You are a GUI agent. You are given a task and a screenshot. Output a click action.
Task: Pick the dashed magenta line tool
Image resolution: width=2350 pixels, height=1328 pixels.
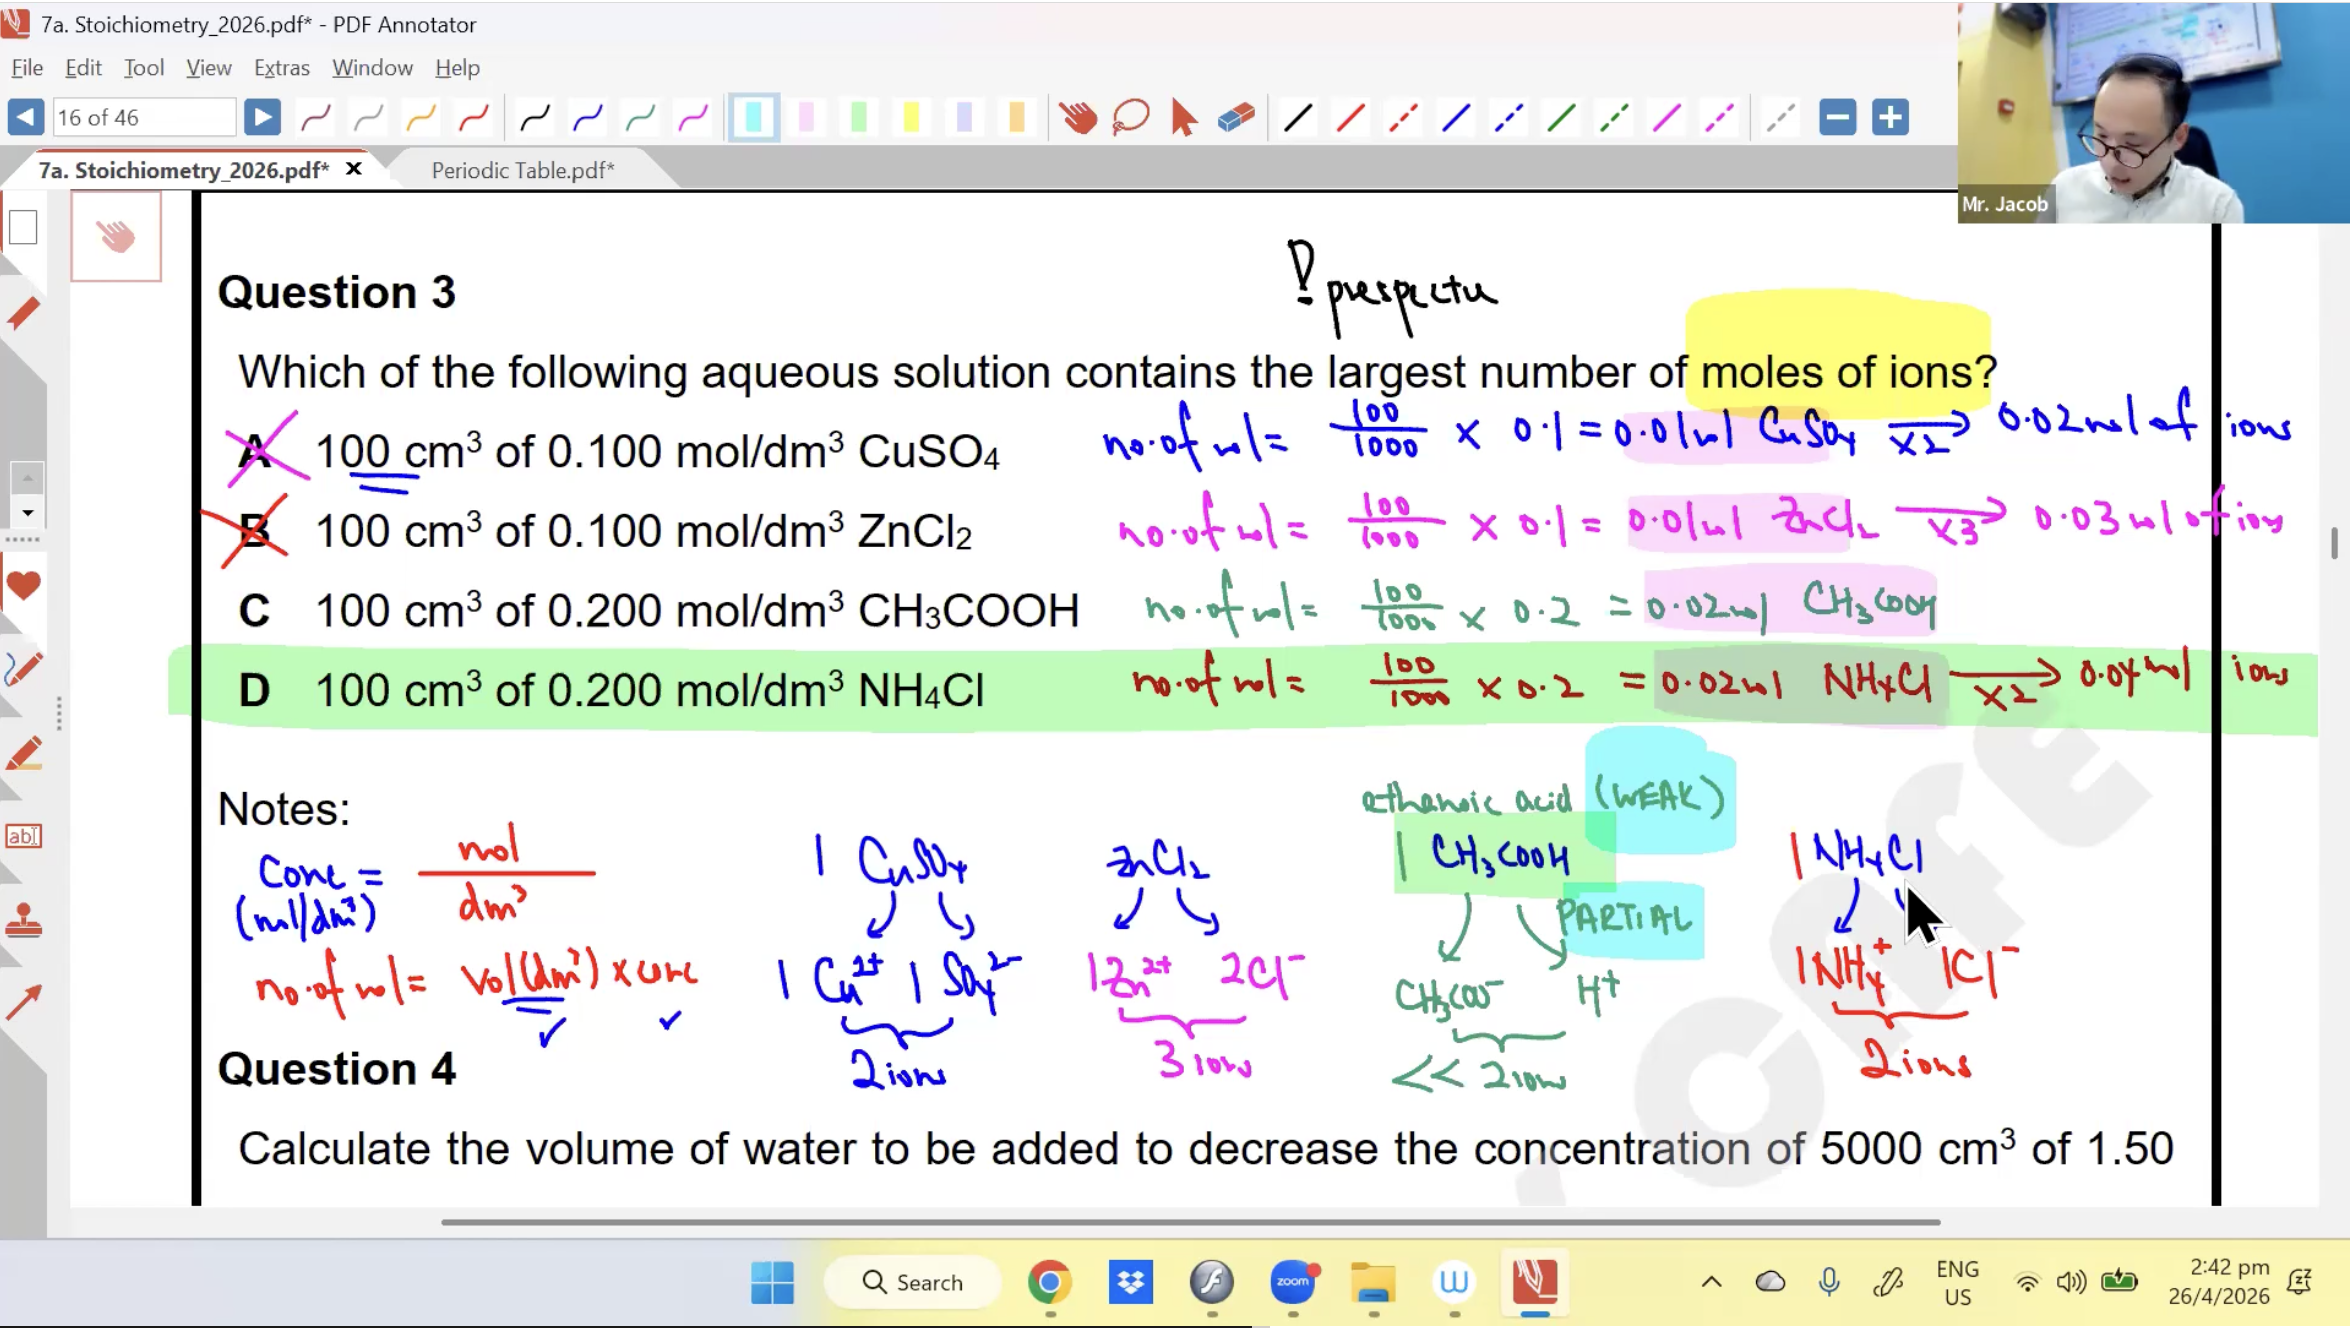point(1719,118)
